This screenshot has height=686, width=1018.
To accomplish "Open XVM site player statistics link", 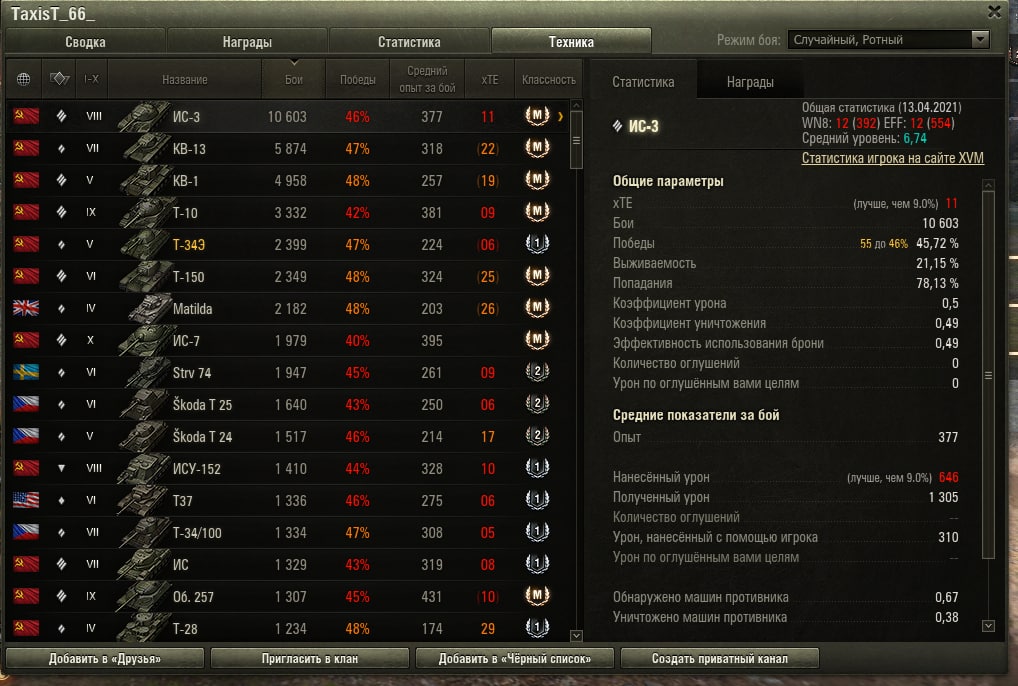I will 892,158.
